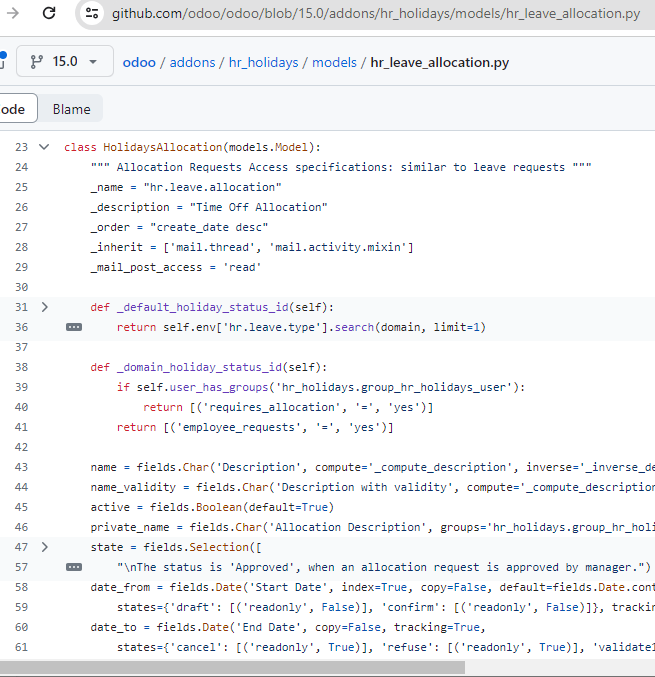The image size is (655, 677).
Task: Select line number 23
Action: (x=21, y=147)
